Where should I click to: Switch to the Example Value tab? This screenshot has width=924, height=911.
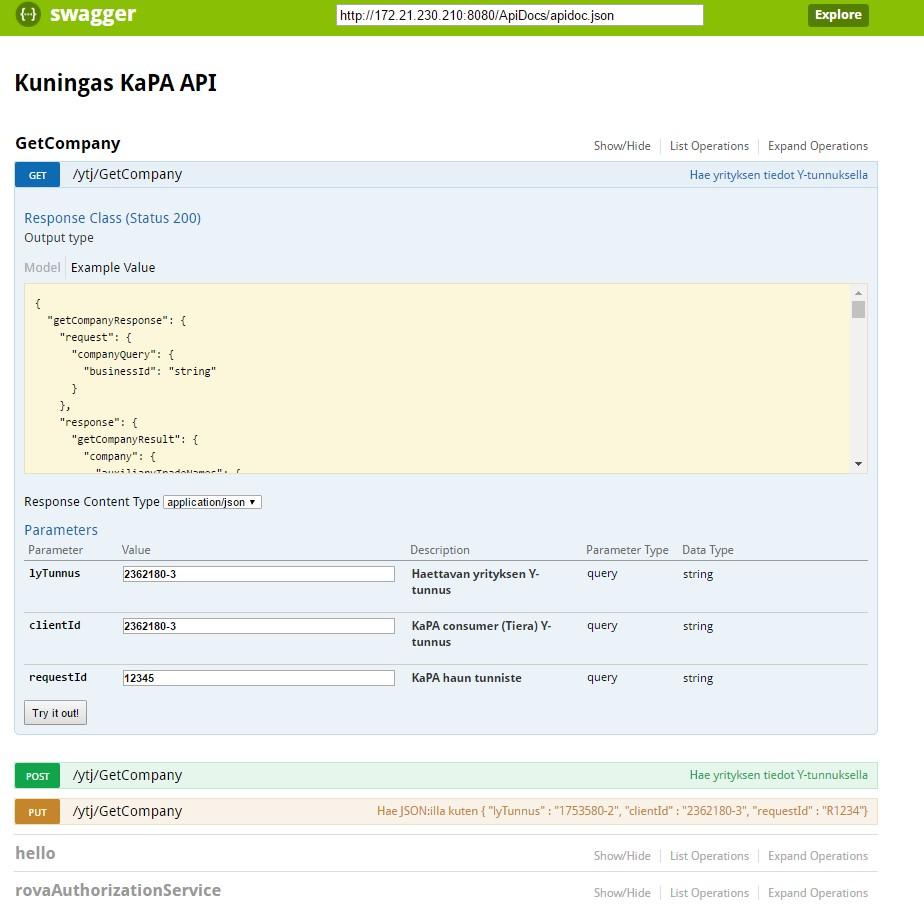(113, 268)
